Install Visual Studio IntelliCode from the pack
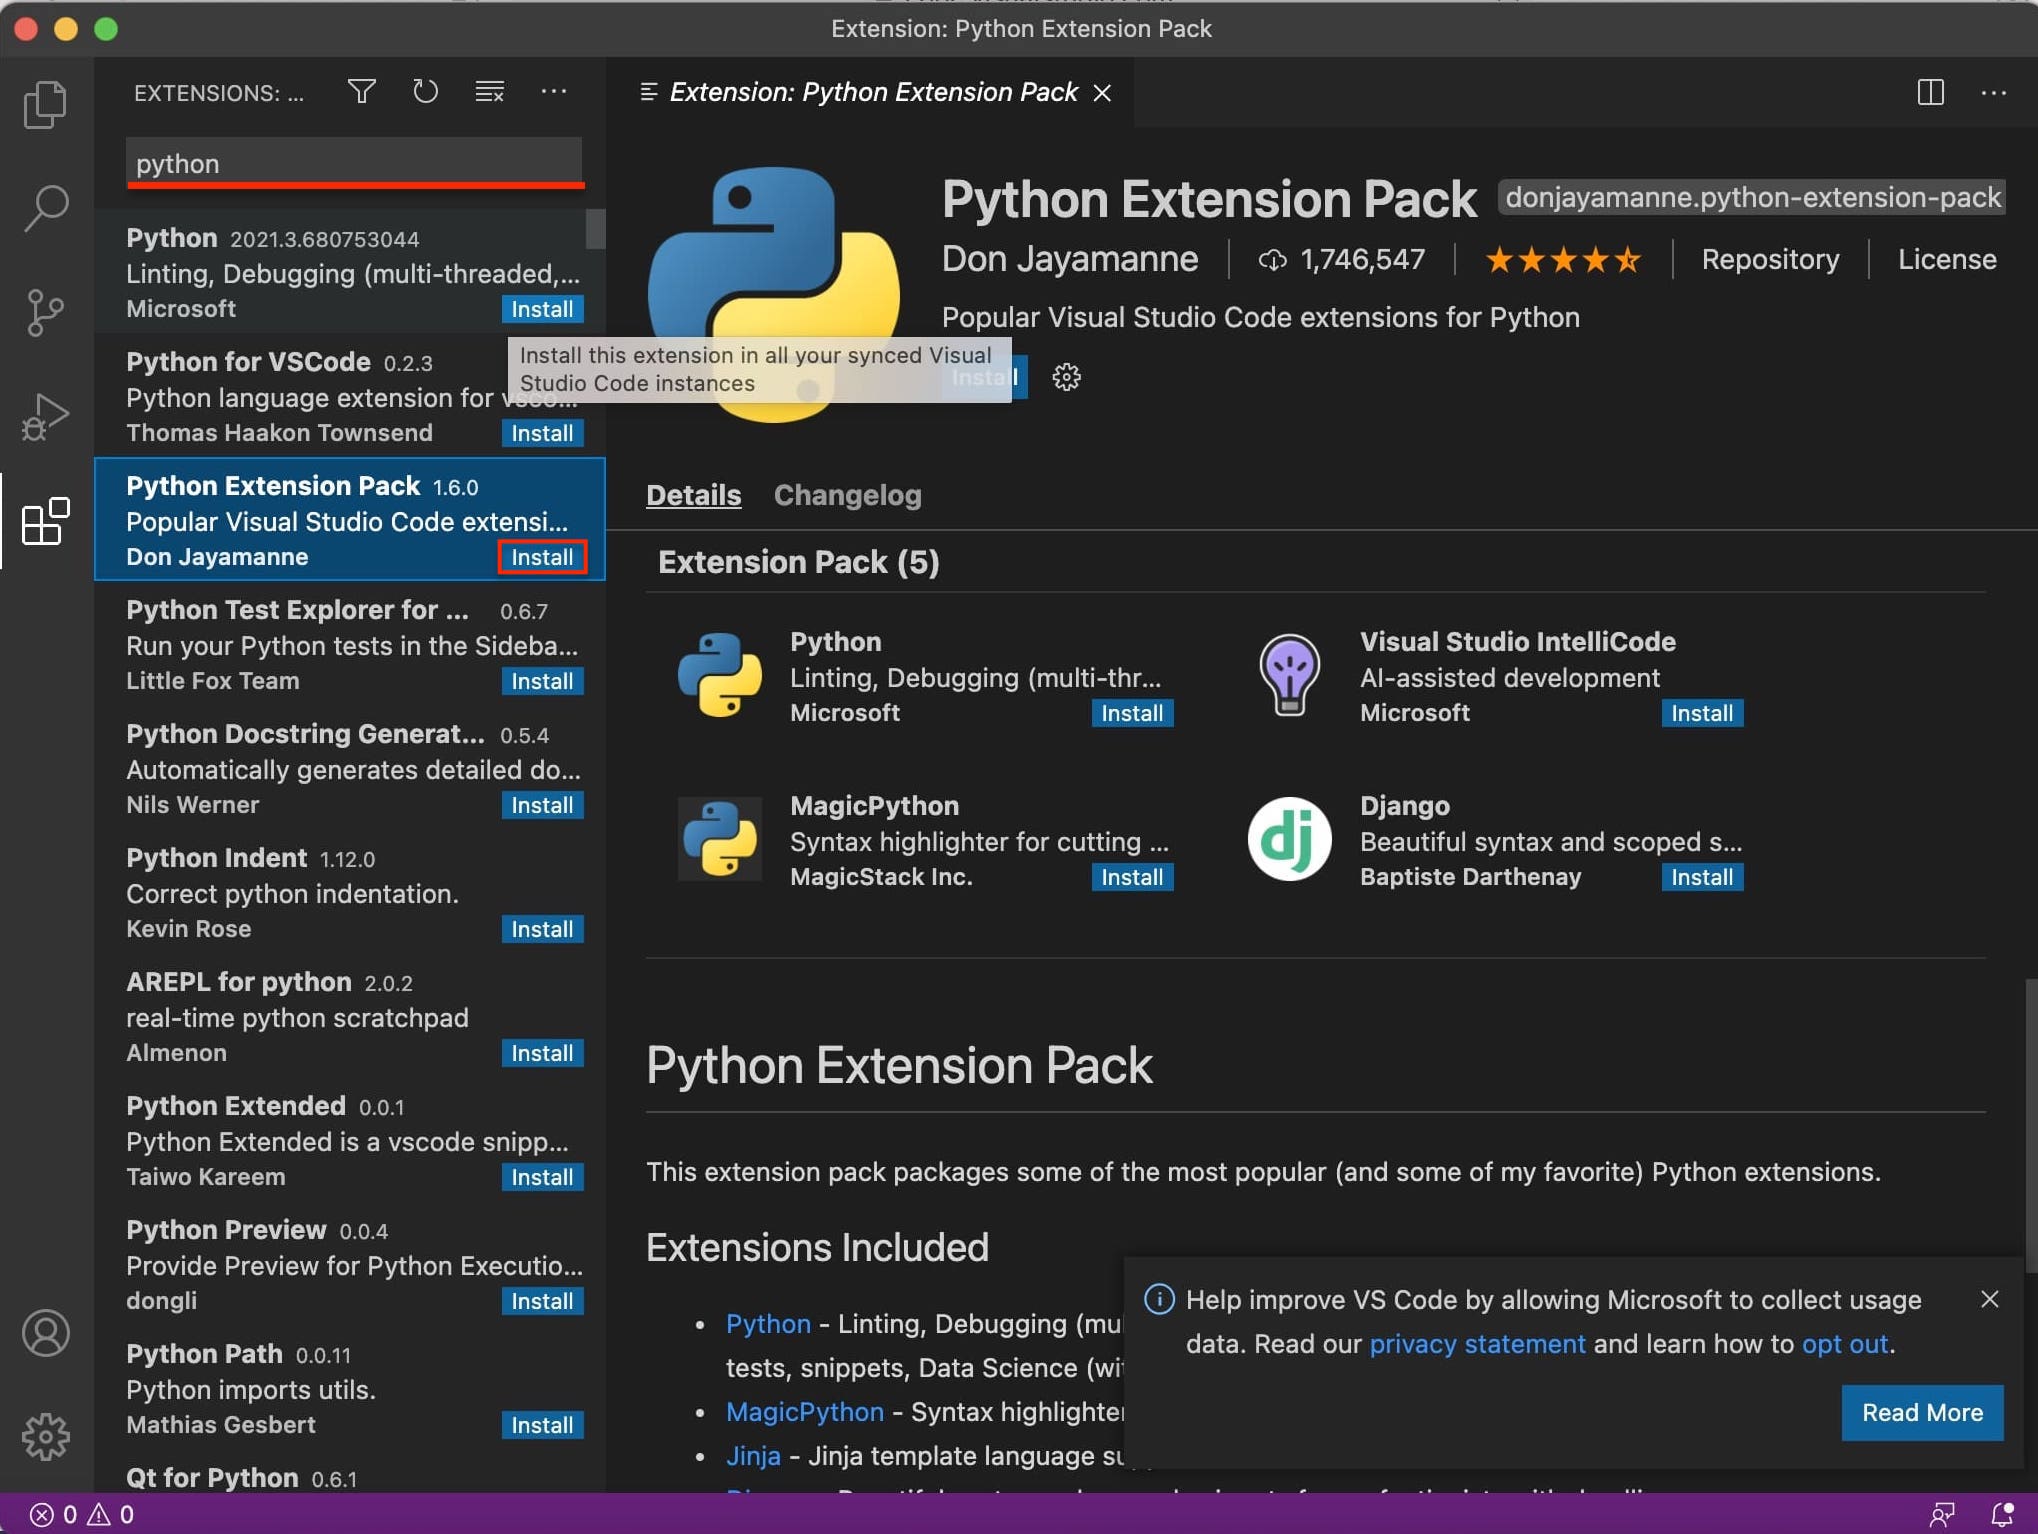Image resolution: width=2038 pixels, height=1534 pixels. tap(1702, 713)
